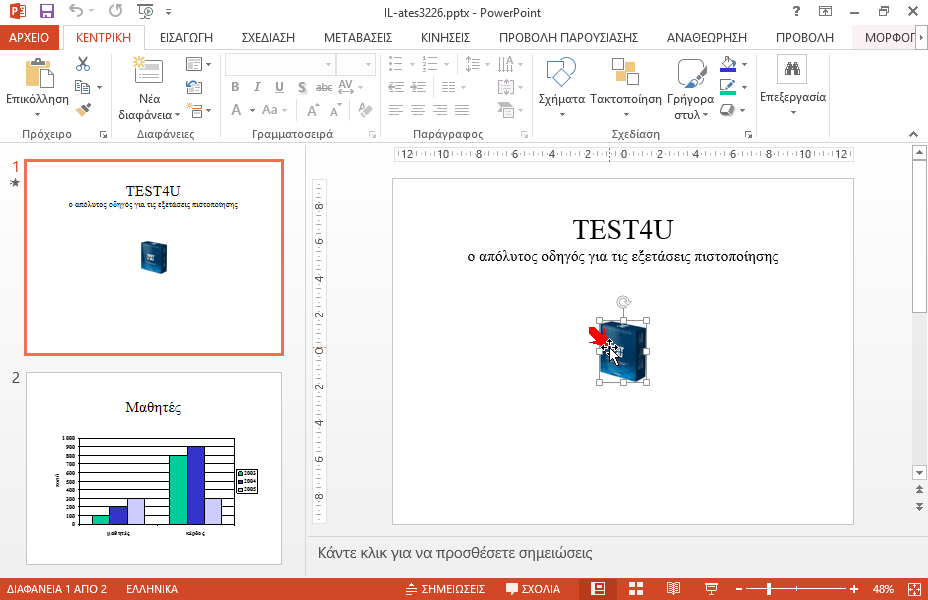
Task: Click the Clear all formatting icon
Action: click(365, 109)
